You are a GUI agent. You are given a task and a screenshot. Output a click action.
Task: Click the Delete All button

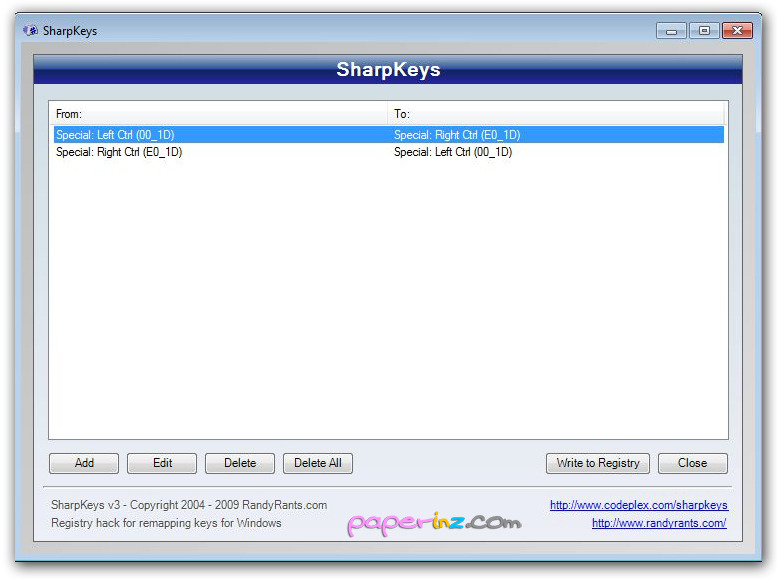click(318, 463)
